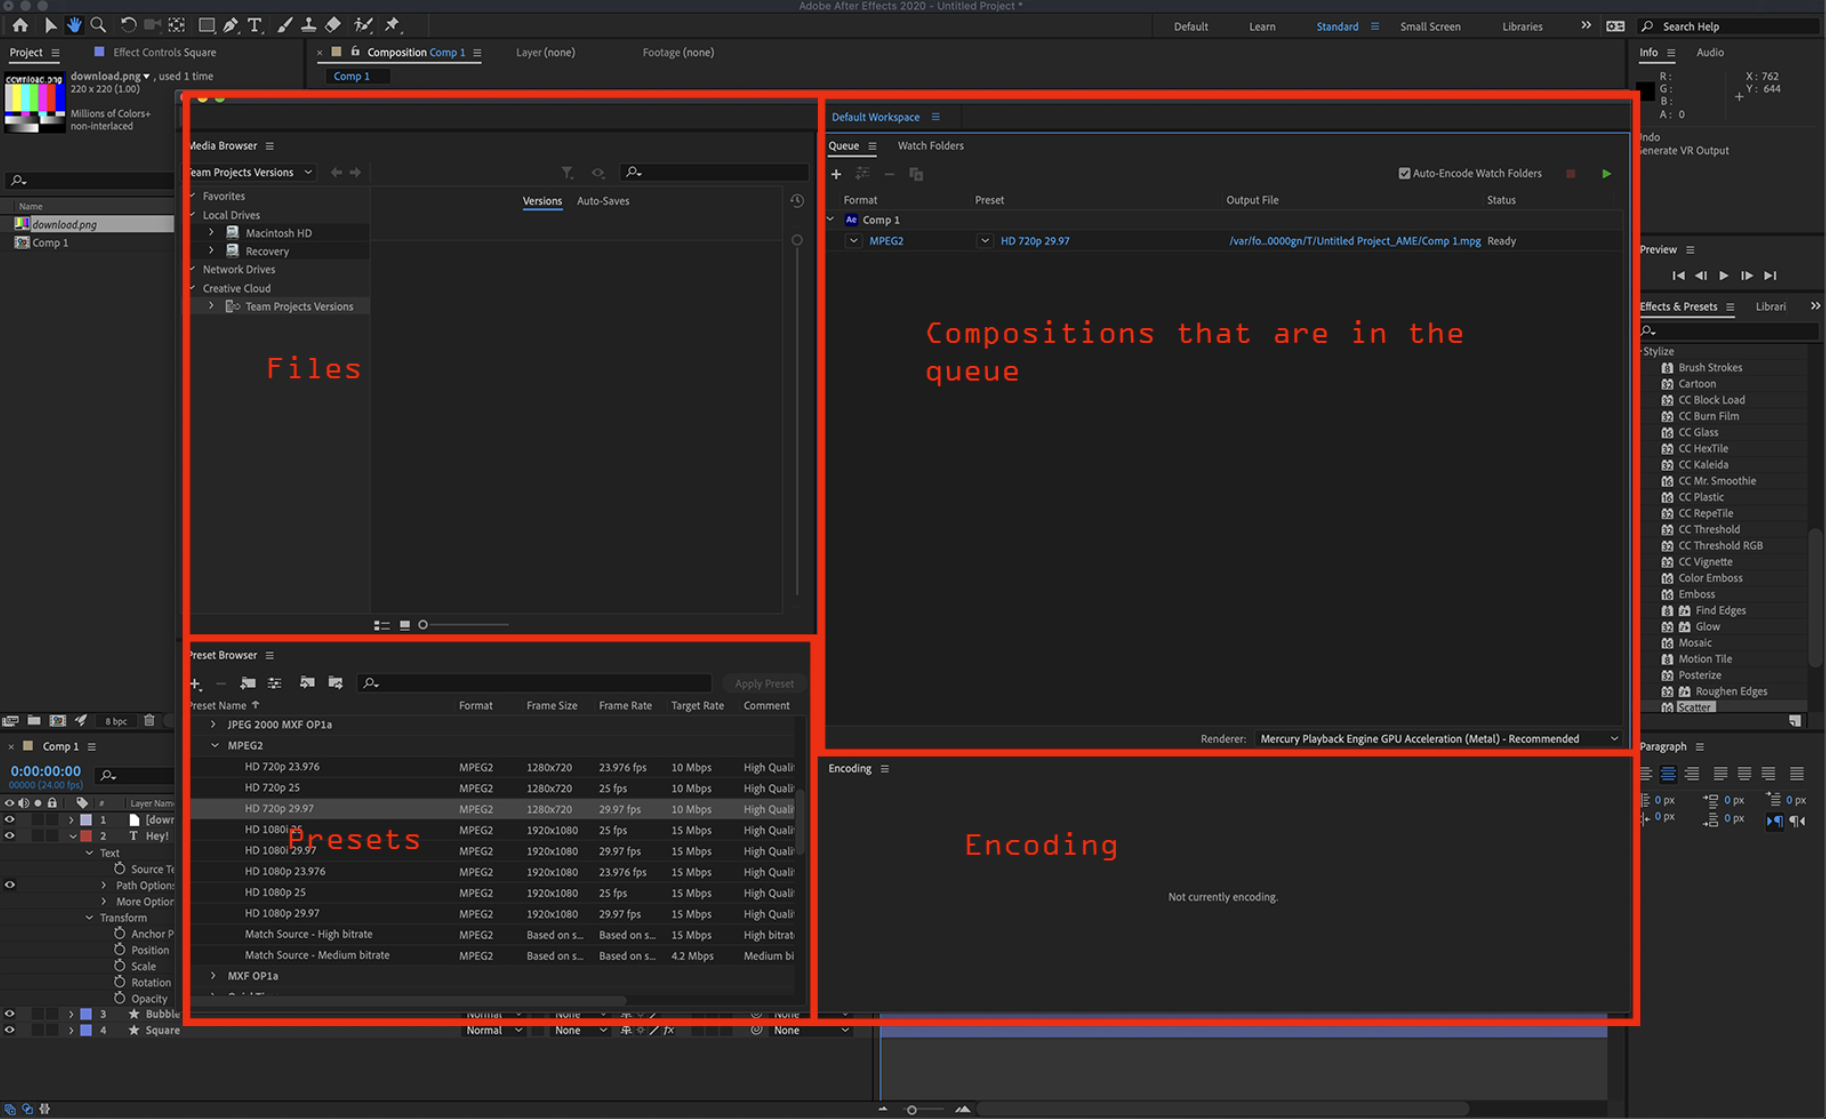Screen dimensions: 1826x1120
Task: Hide the Bubble layer
Action: coord(10,1014)
